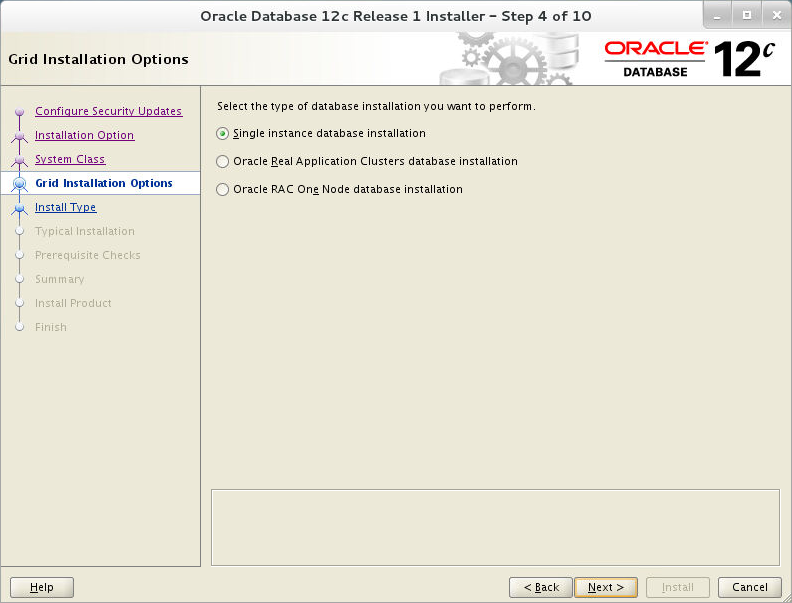The image size is (792, 603).
Task: Click the Typical Installation step label
Action: coord(85,231)
